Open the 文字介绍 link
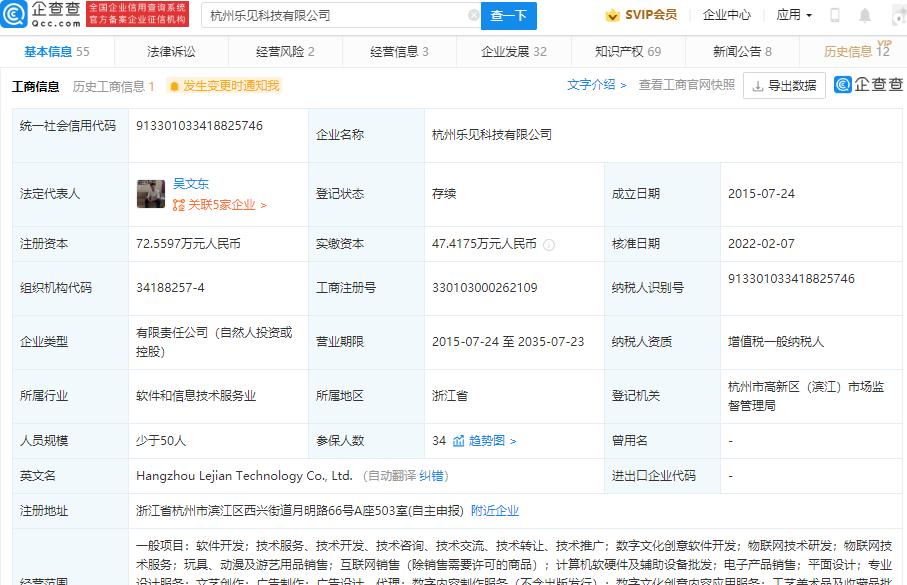This screenshot has height=585, width=907. tap(596, 84)
